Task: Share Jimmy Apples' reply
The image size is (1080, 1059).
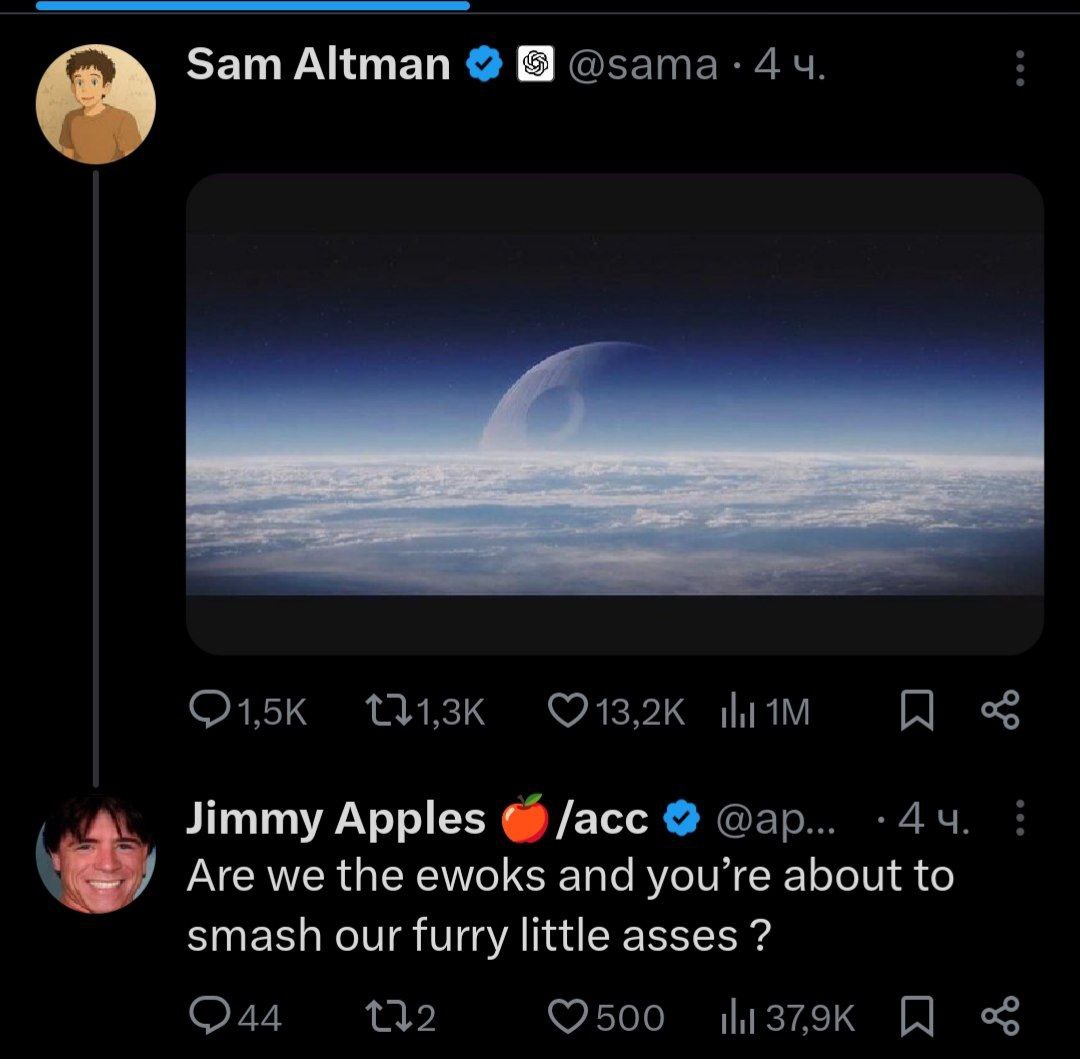Action: click(999, 1017)
